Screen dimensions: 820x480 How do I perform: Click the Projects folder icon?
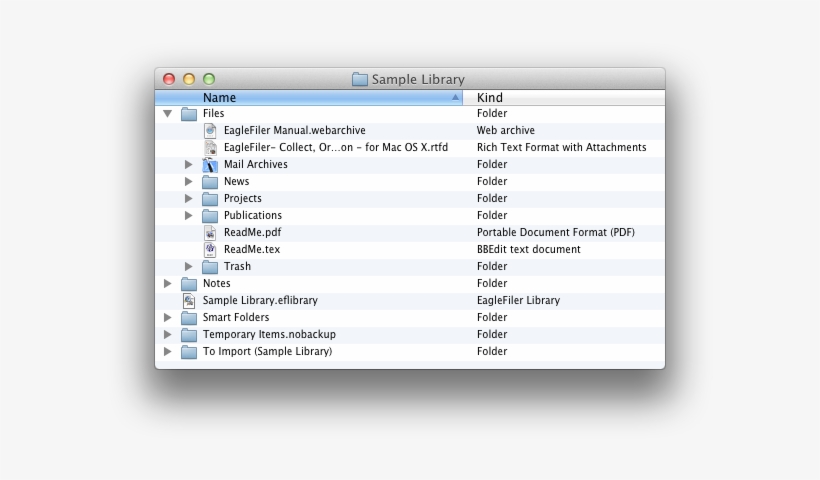point(210,199)
